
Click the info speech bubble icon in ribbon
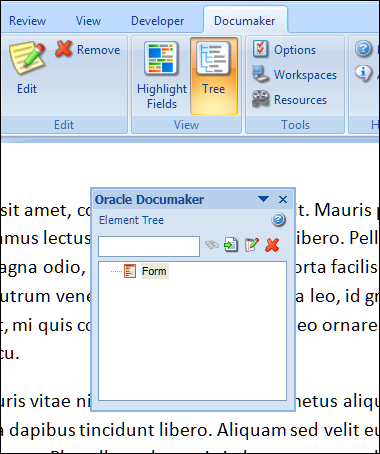coord(363,73)
